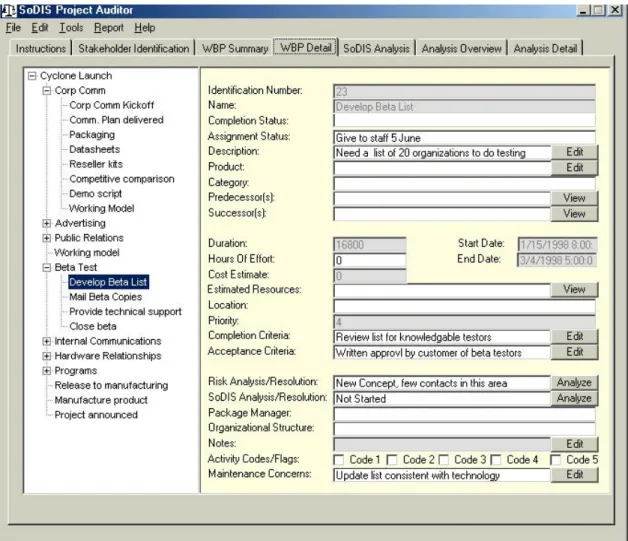Check the Code 5 checkbox
628x541 pixels.
click(x=556, y=460)
